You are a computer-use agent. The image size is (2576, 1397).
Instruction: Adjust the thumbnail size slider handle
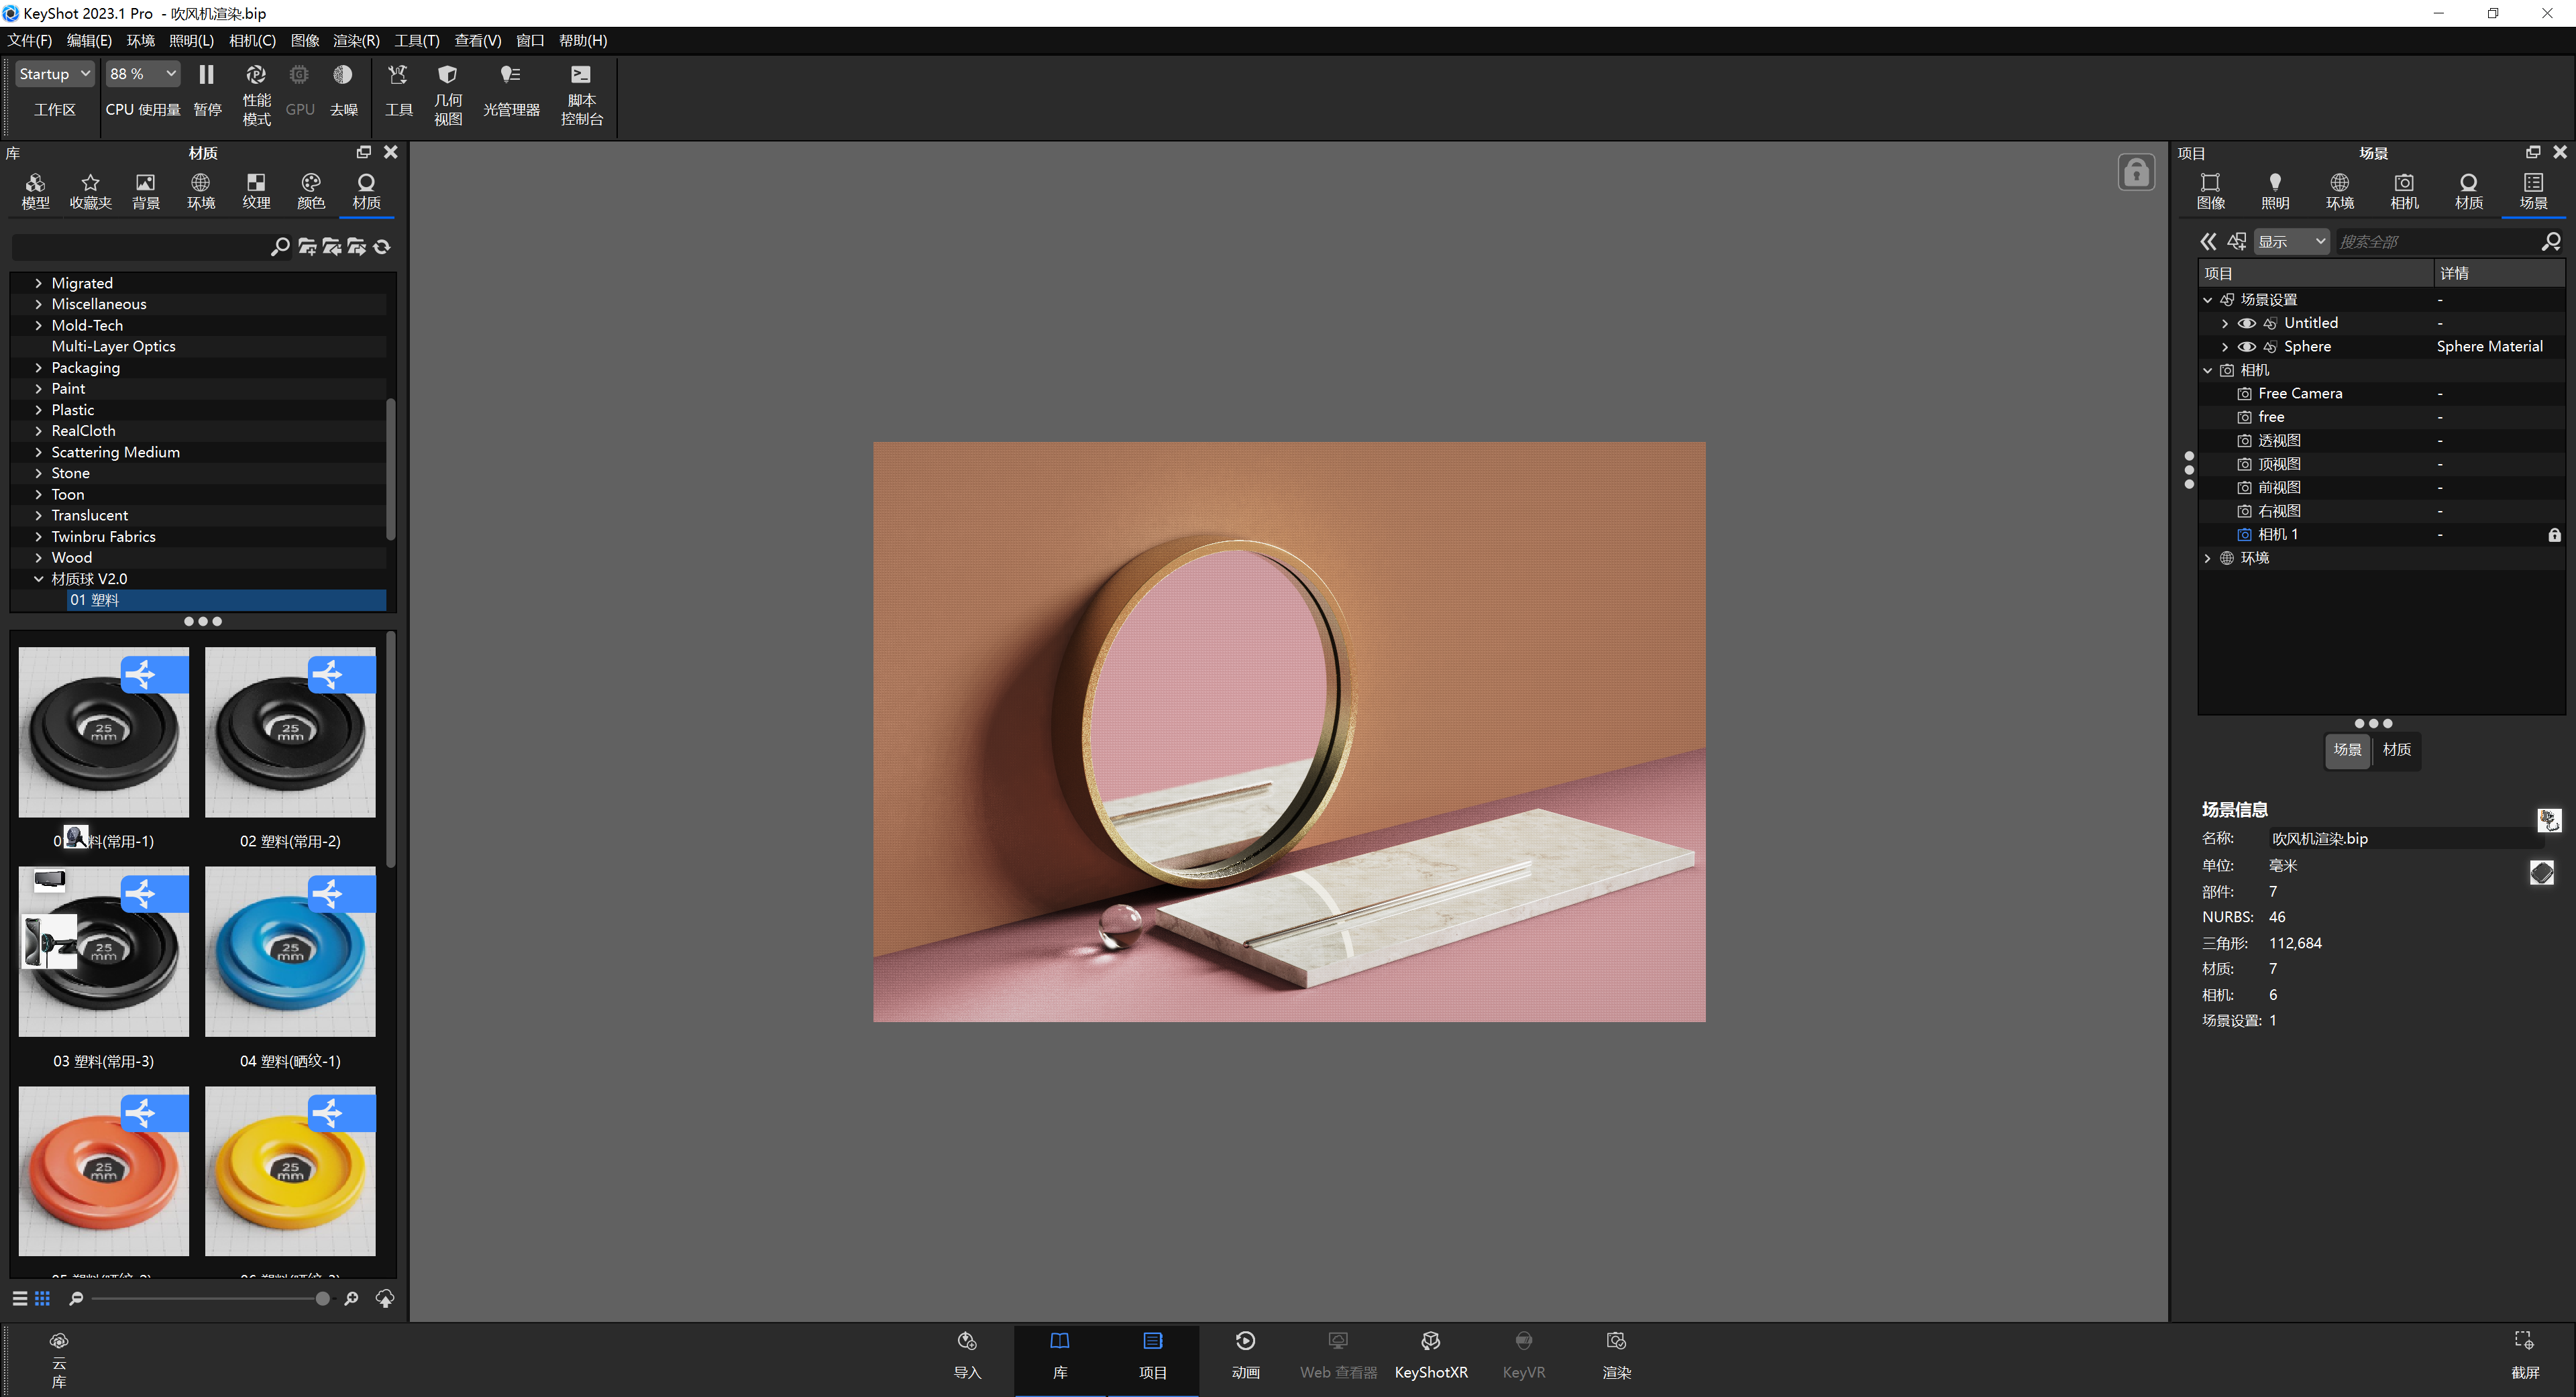(x=322, y=1298)
